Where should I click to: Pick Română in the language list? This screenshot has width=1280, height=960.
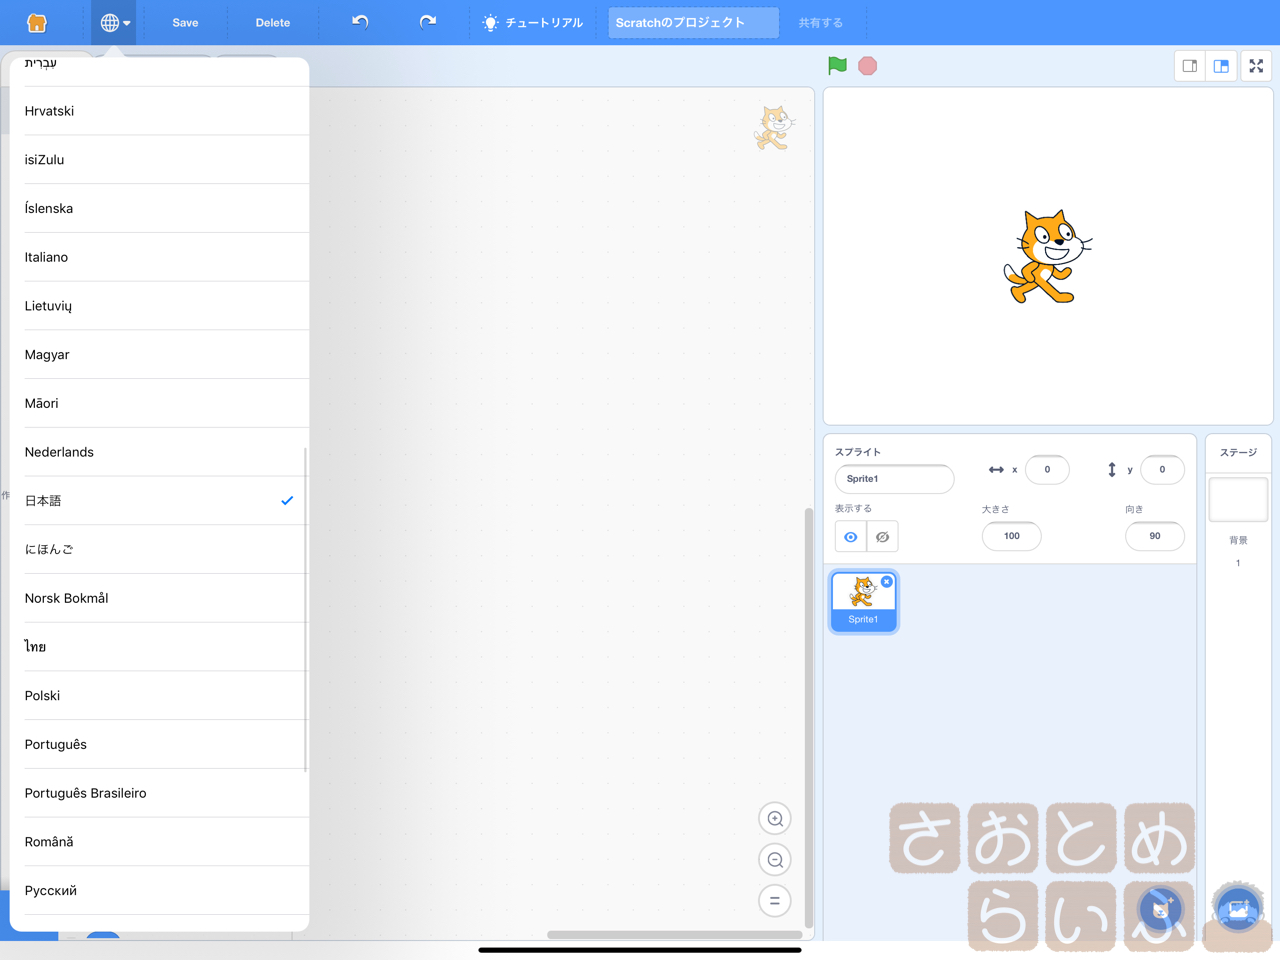pos(159,842)
